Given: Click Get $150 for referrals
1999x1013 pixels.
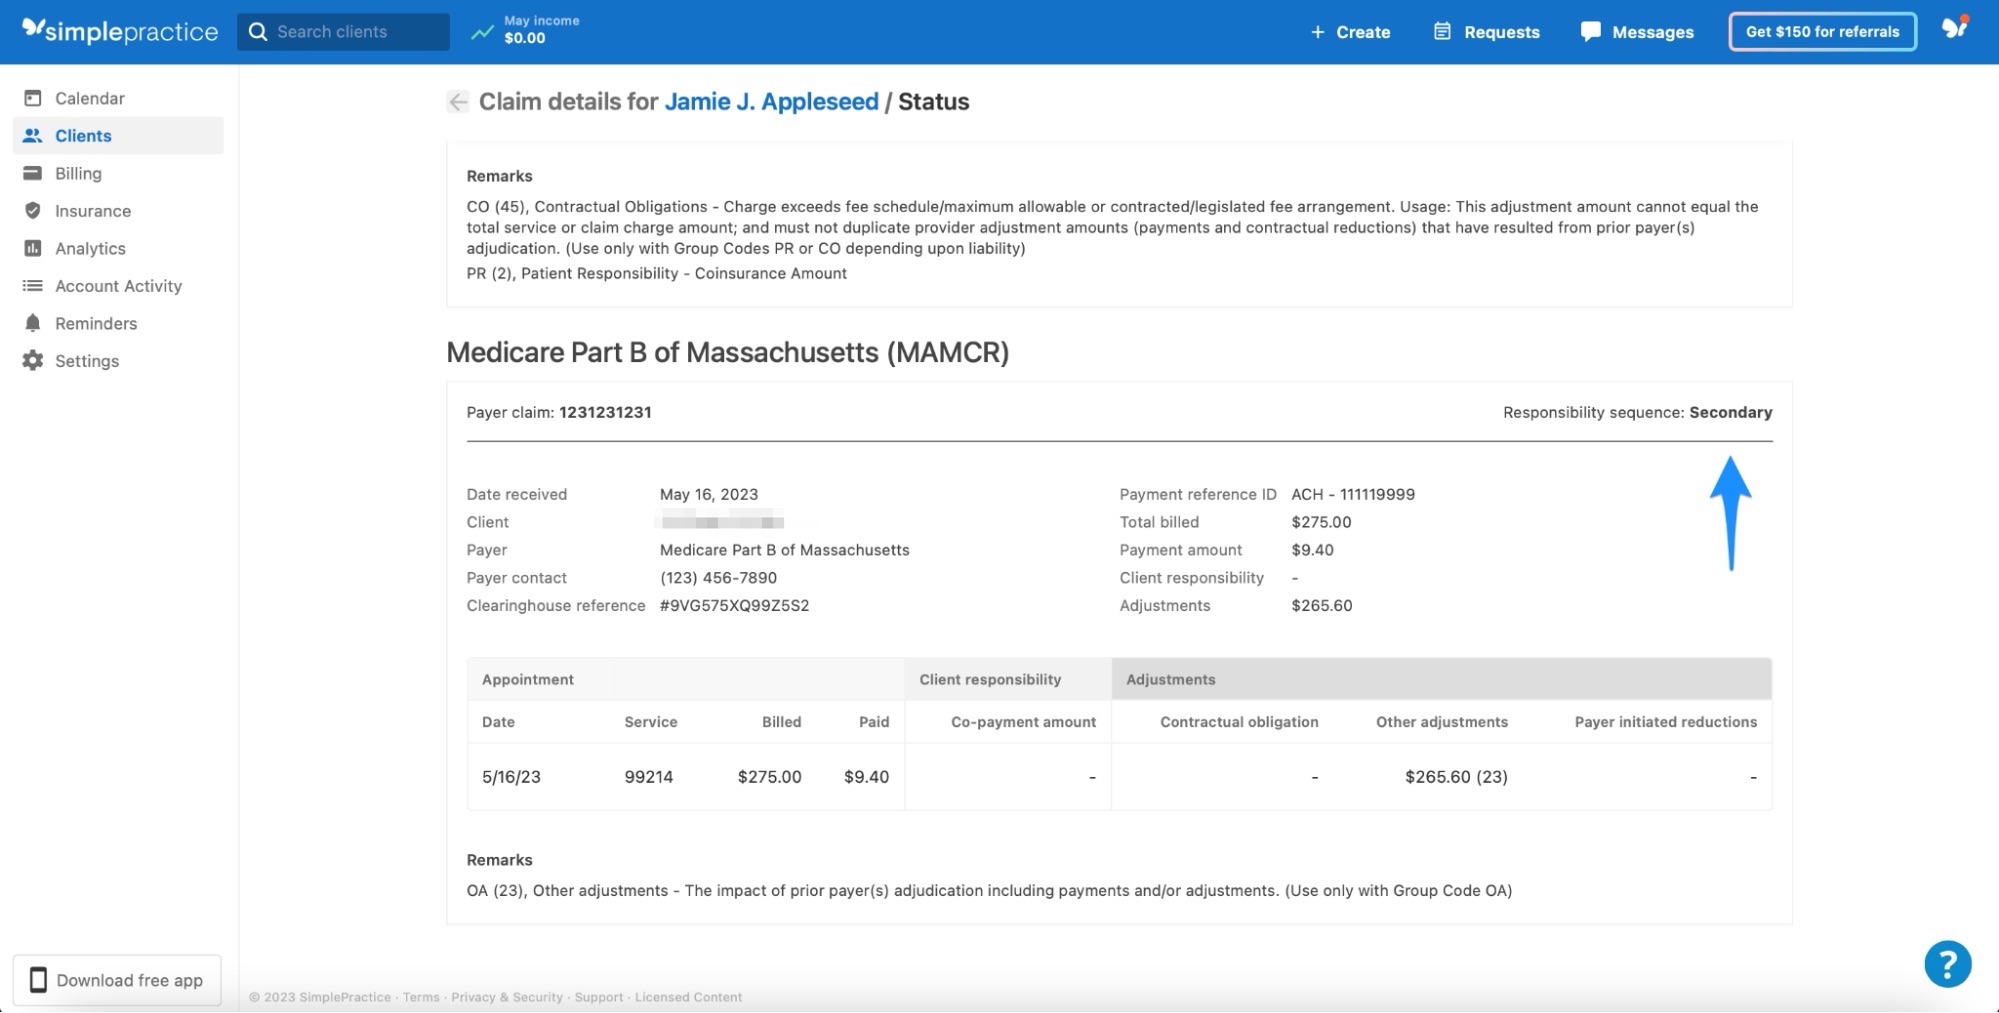Looking at the screenshot, I should [1822, 31].
